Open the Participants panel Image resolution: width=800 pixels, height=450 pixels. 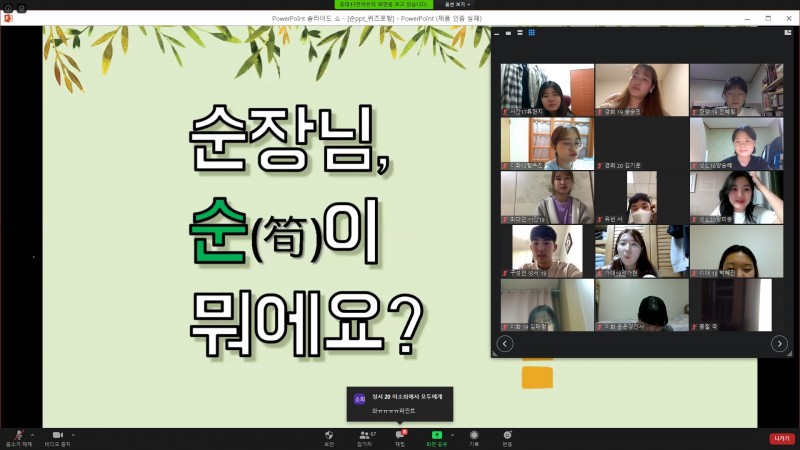[x=364, y=437]
